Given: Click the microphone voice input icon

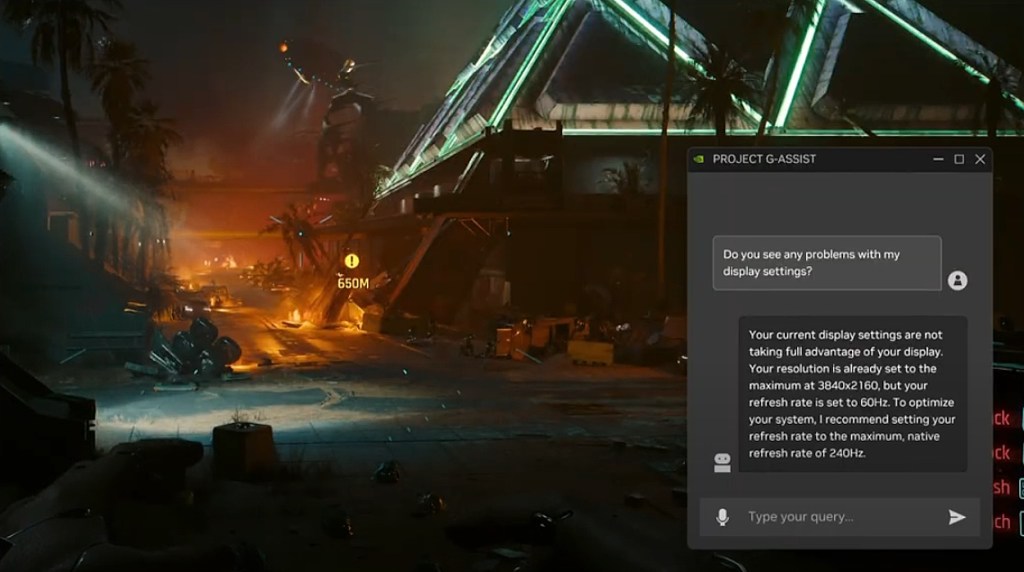Looking at the screenshot, I should tap(722, 517).
